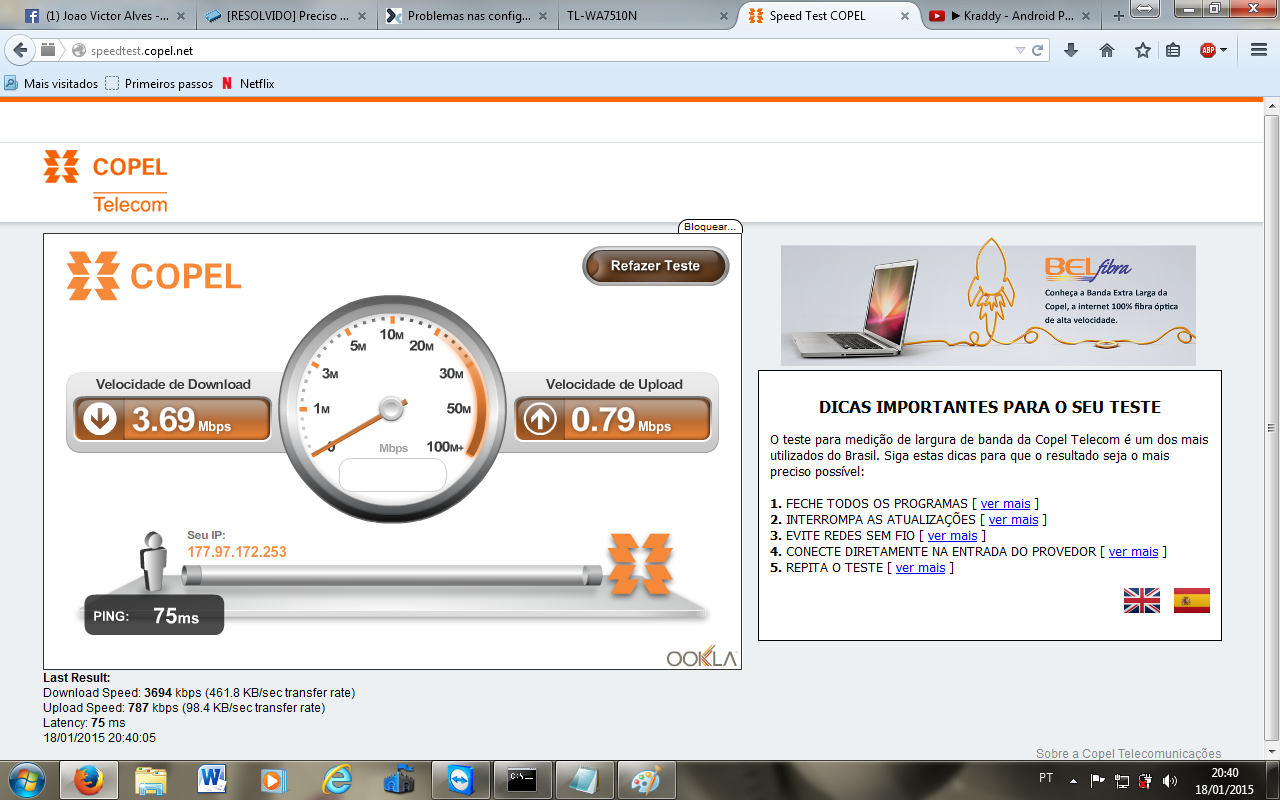Open Microsoft Word from the taskbar
The image size is (1280, 800).
[213, 780]
